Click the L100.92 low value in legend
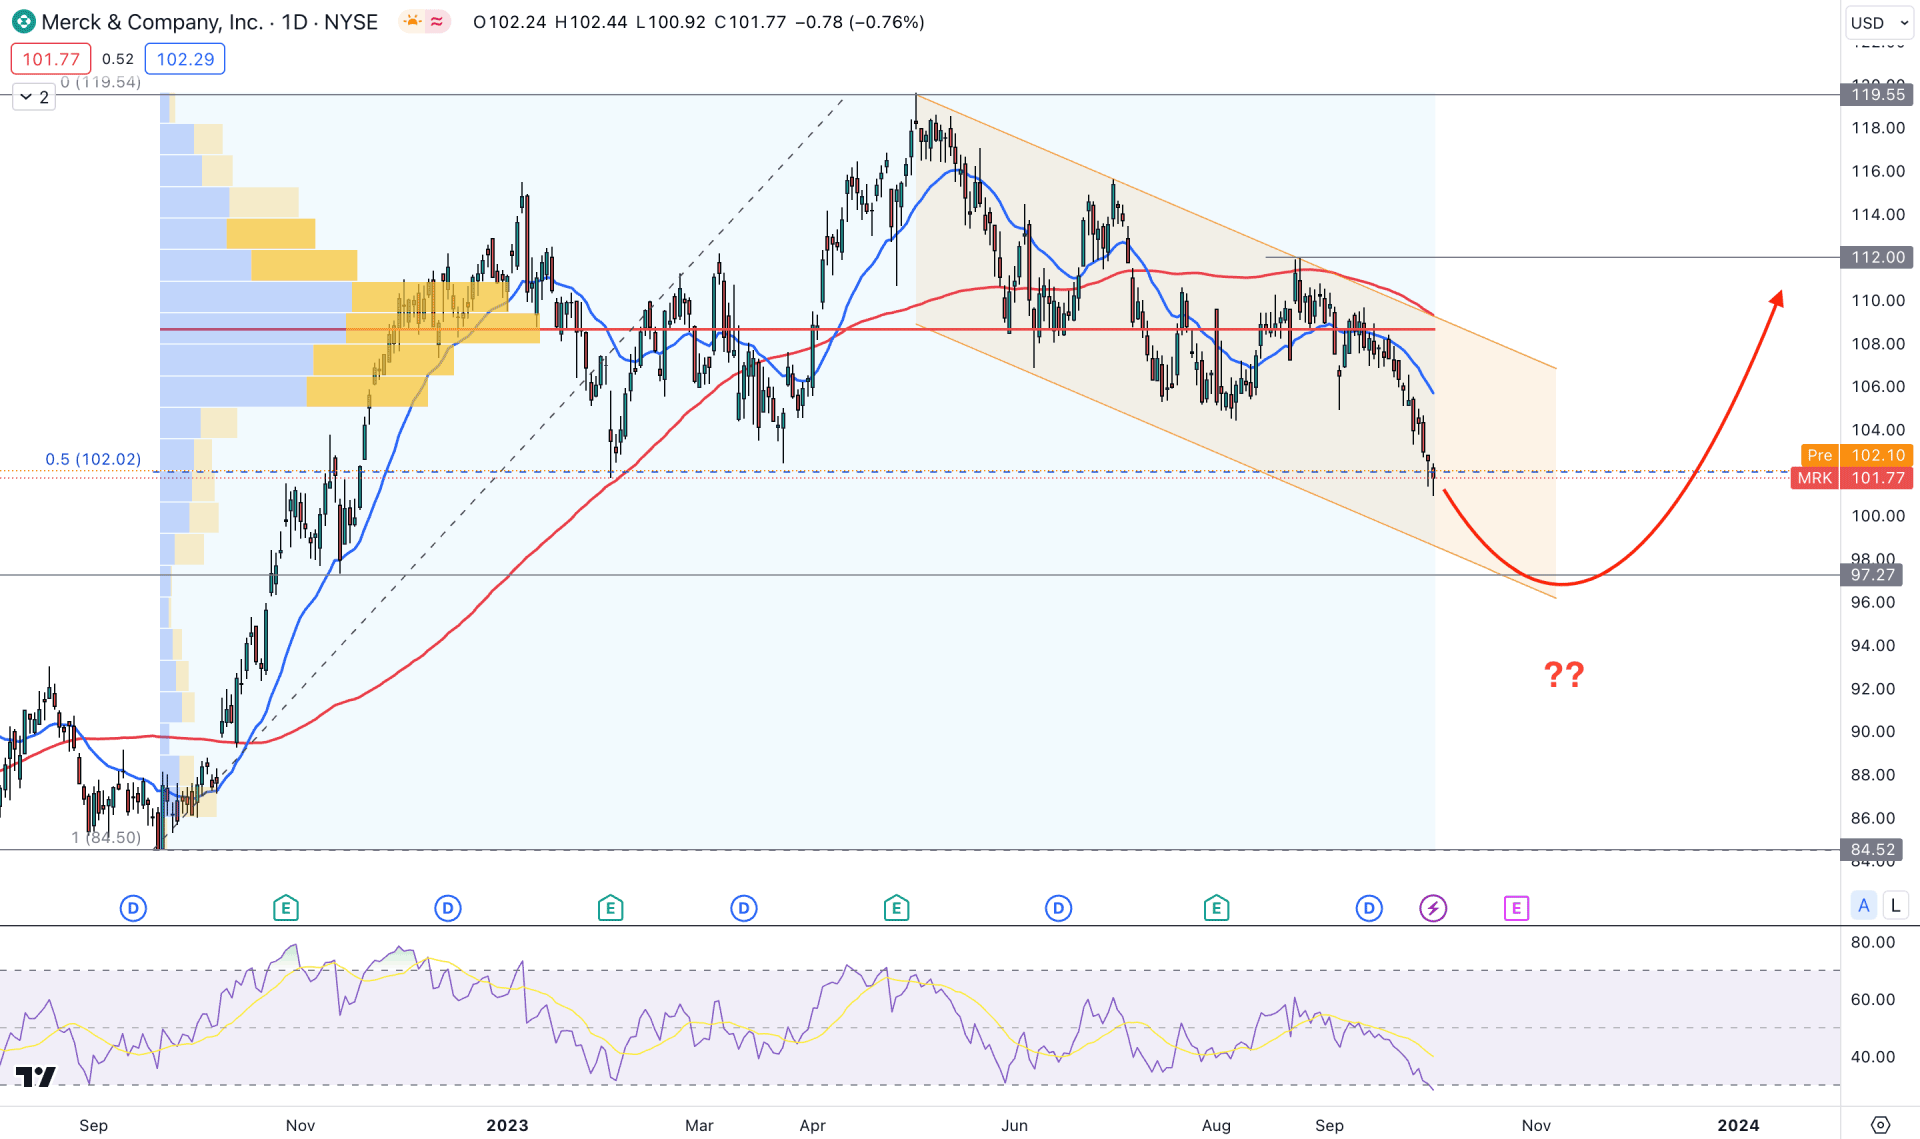This screenshot has width=1920, height=1139. (671, 22)
